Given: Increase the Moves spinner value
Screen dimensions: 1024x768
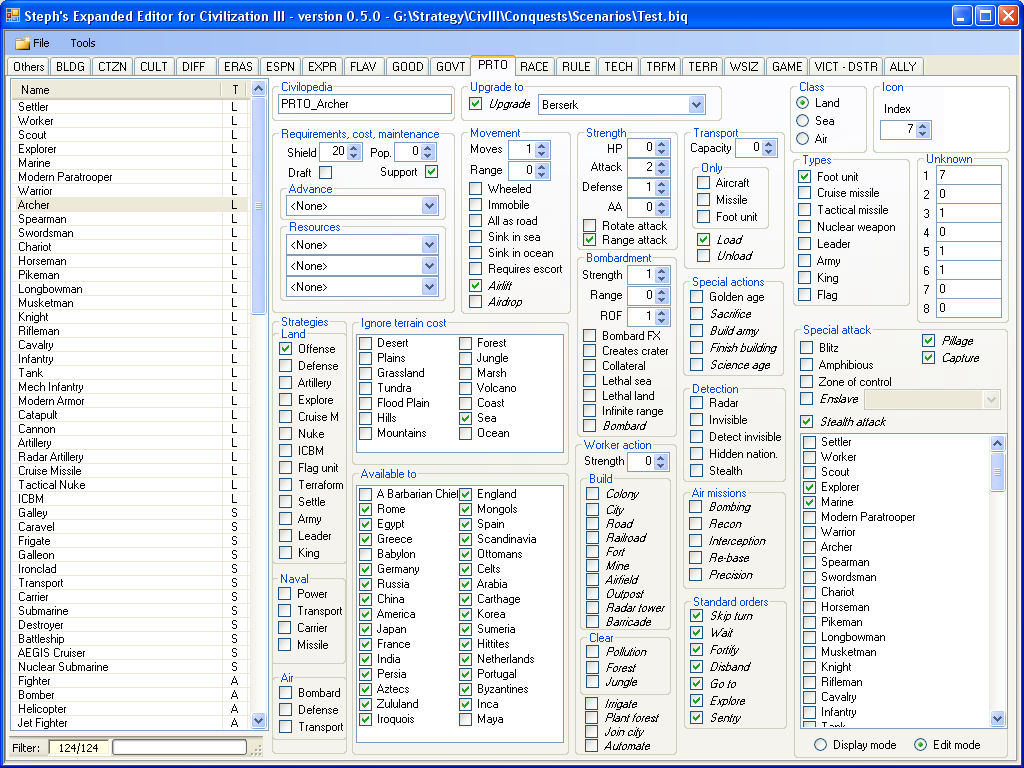Looking at the screenshot, I should 541,145.
